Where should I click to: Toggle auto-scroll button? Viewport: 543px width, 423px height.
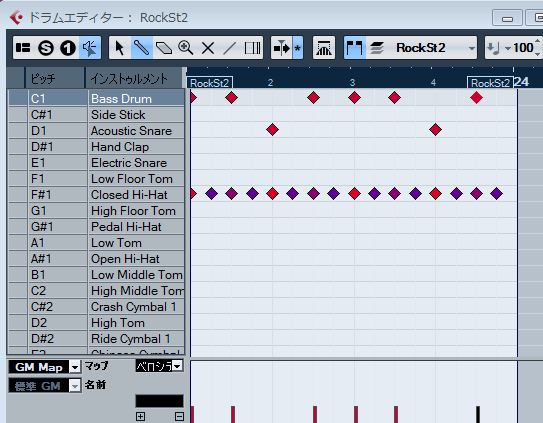282,48
